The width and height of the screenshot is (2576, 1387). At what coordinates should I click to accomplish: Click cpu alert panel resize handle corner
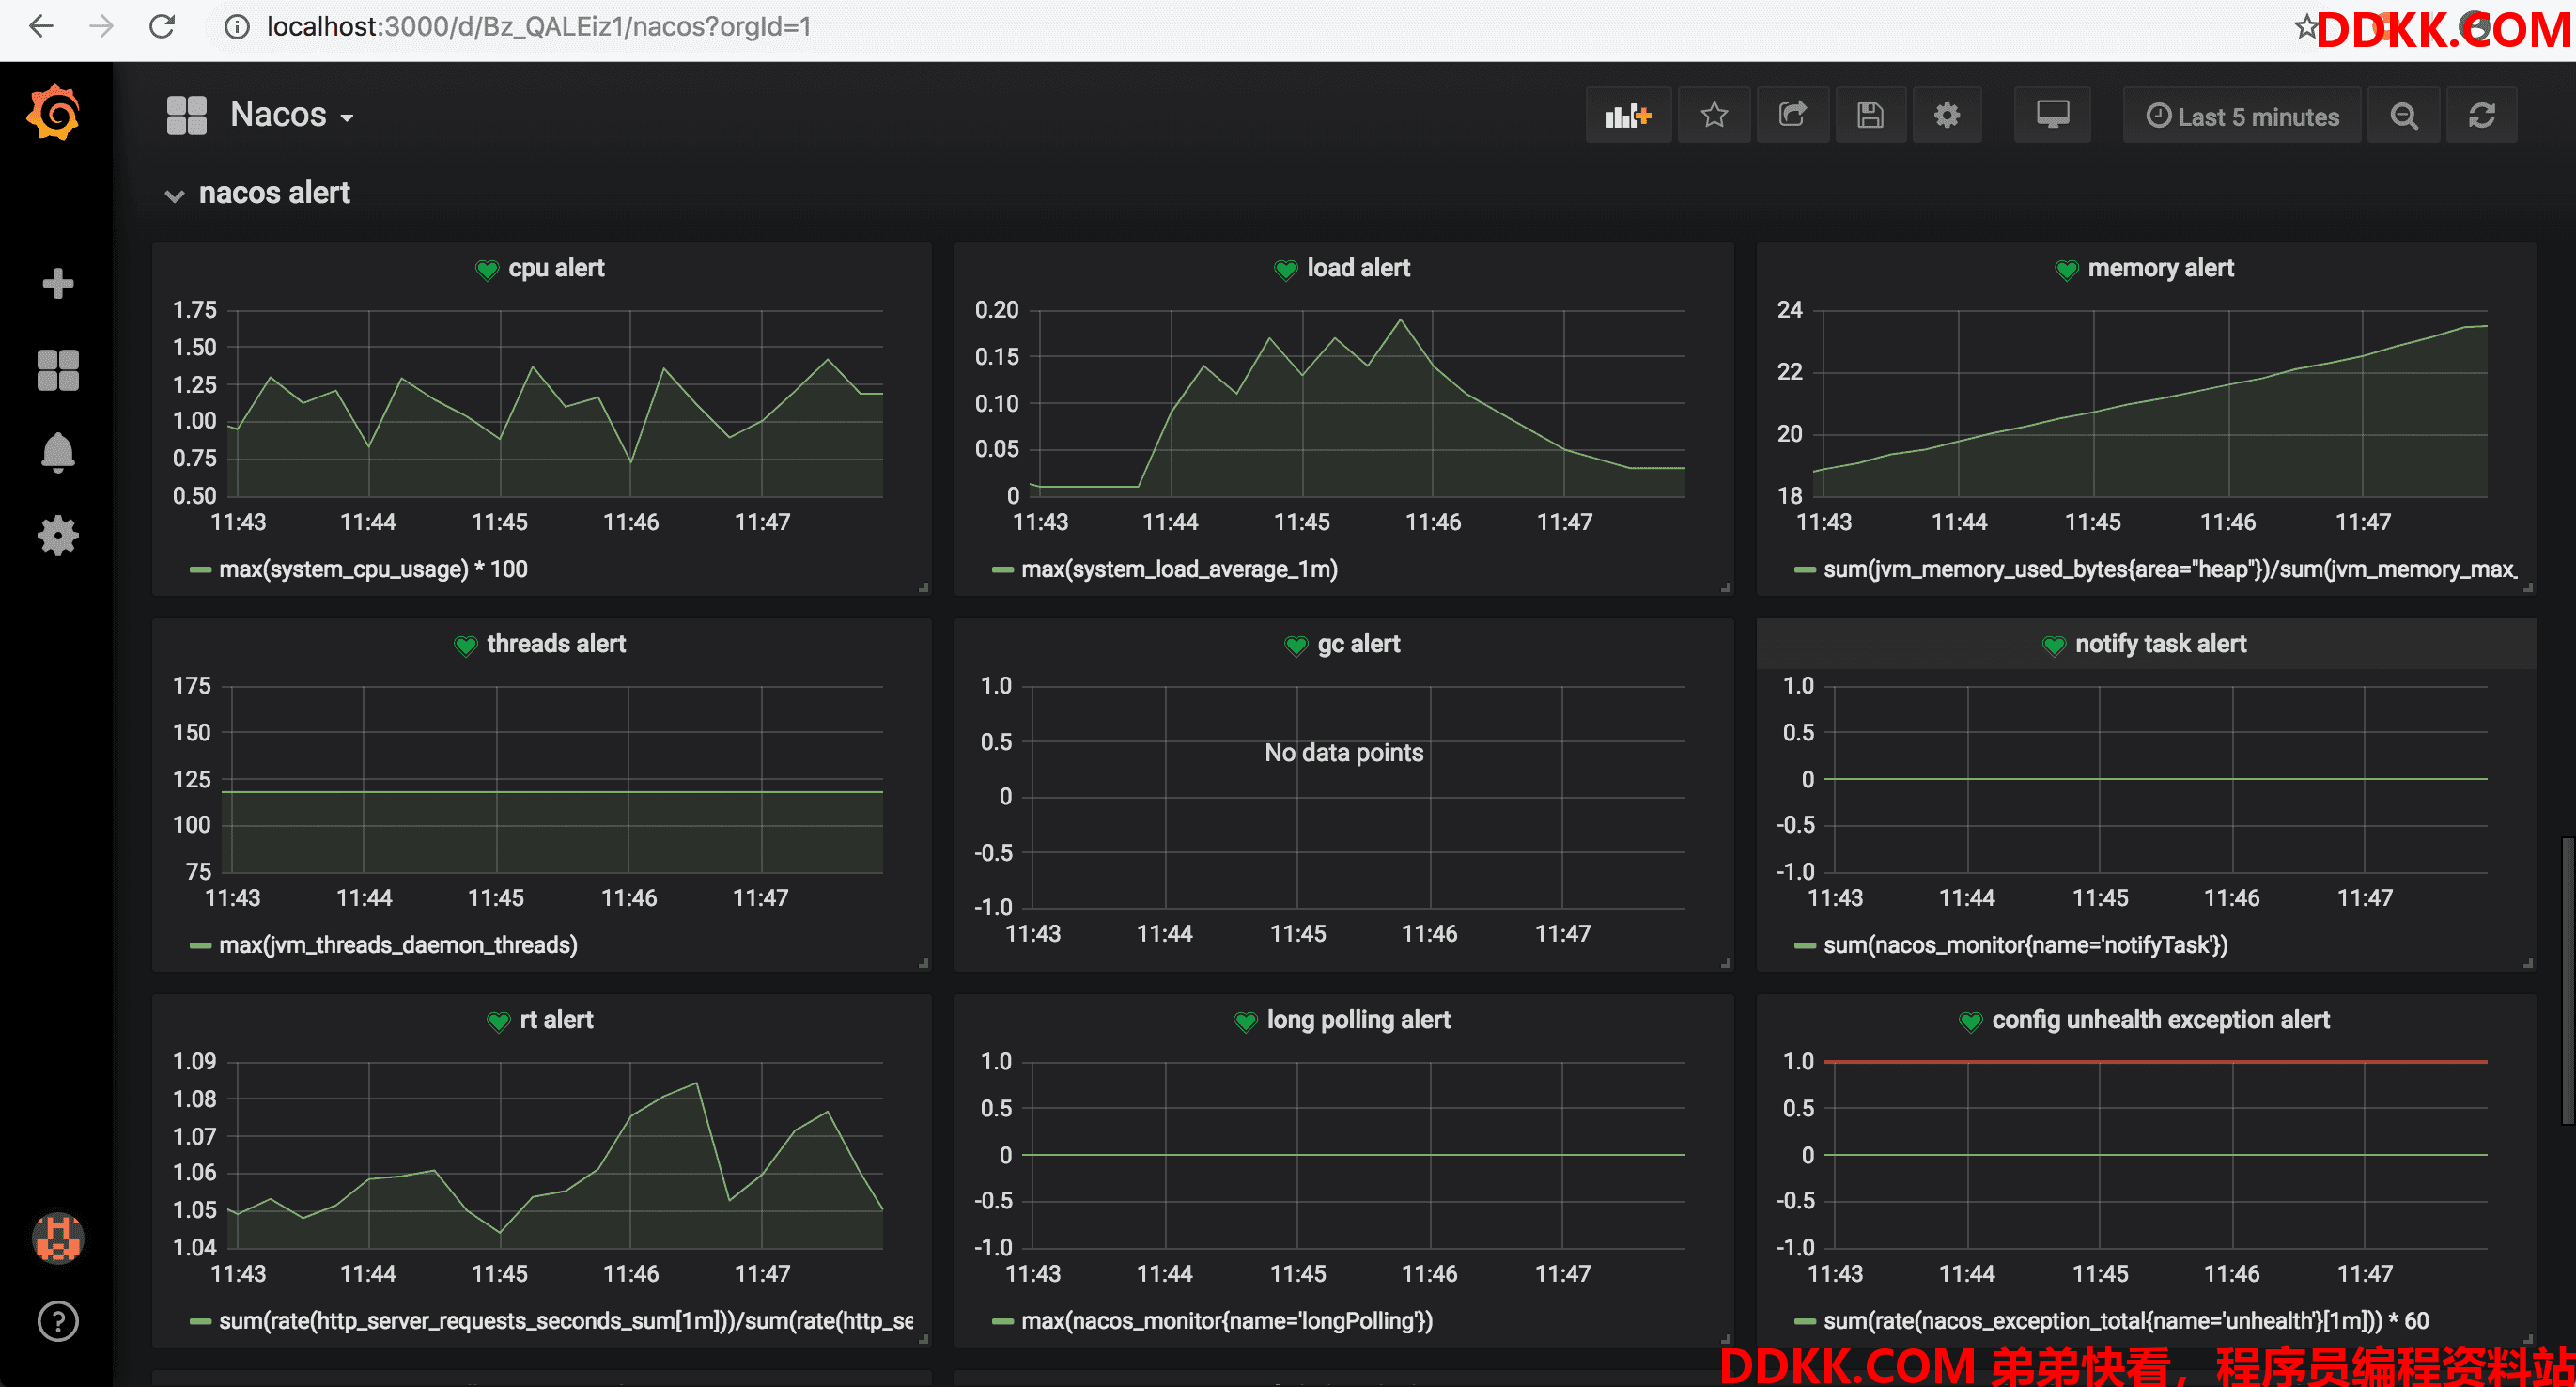(923, 588)
